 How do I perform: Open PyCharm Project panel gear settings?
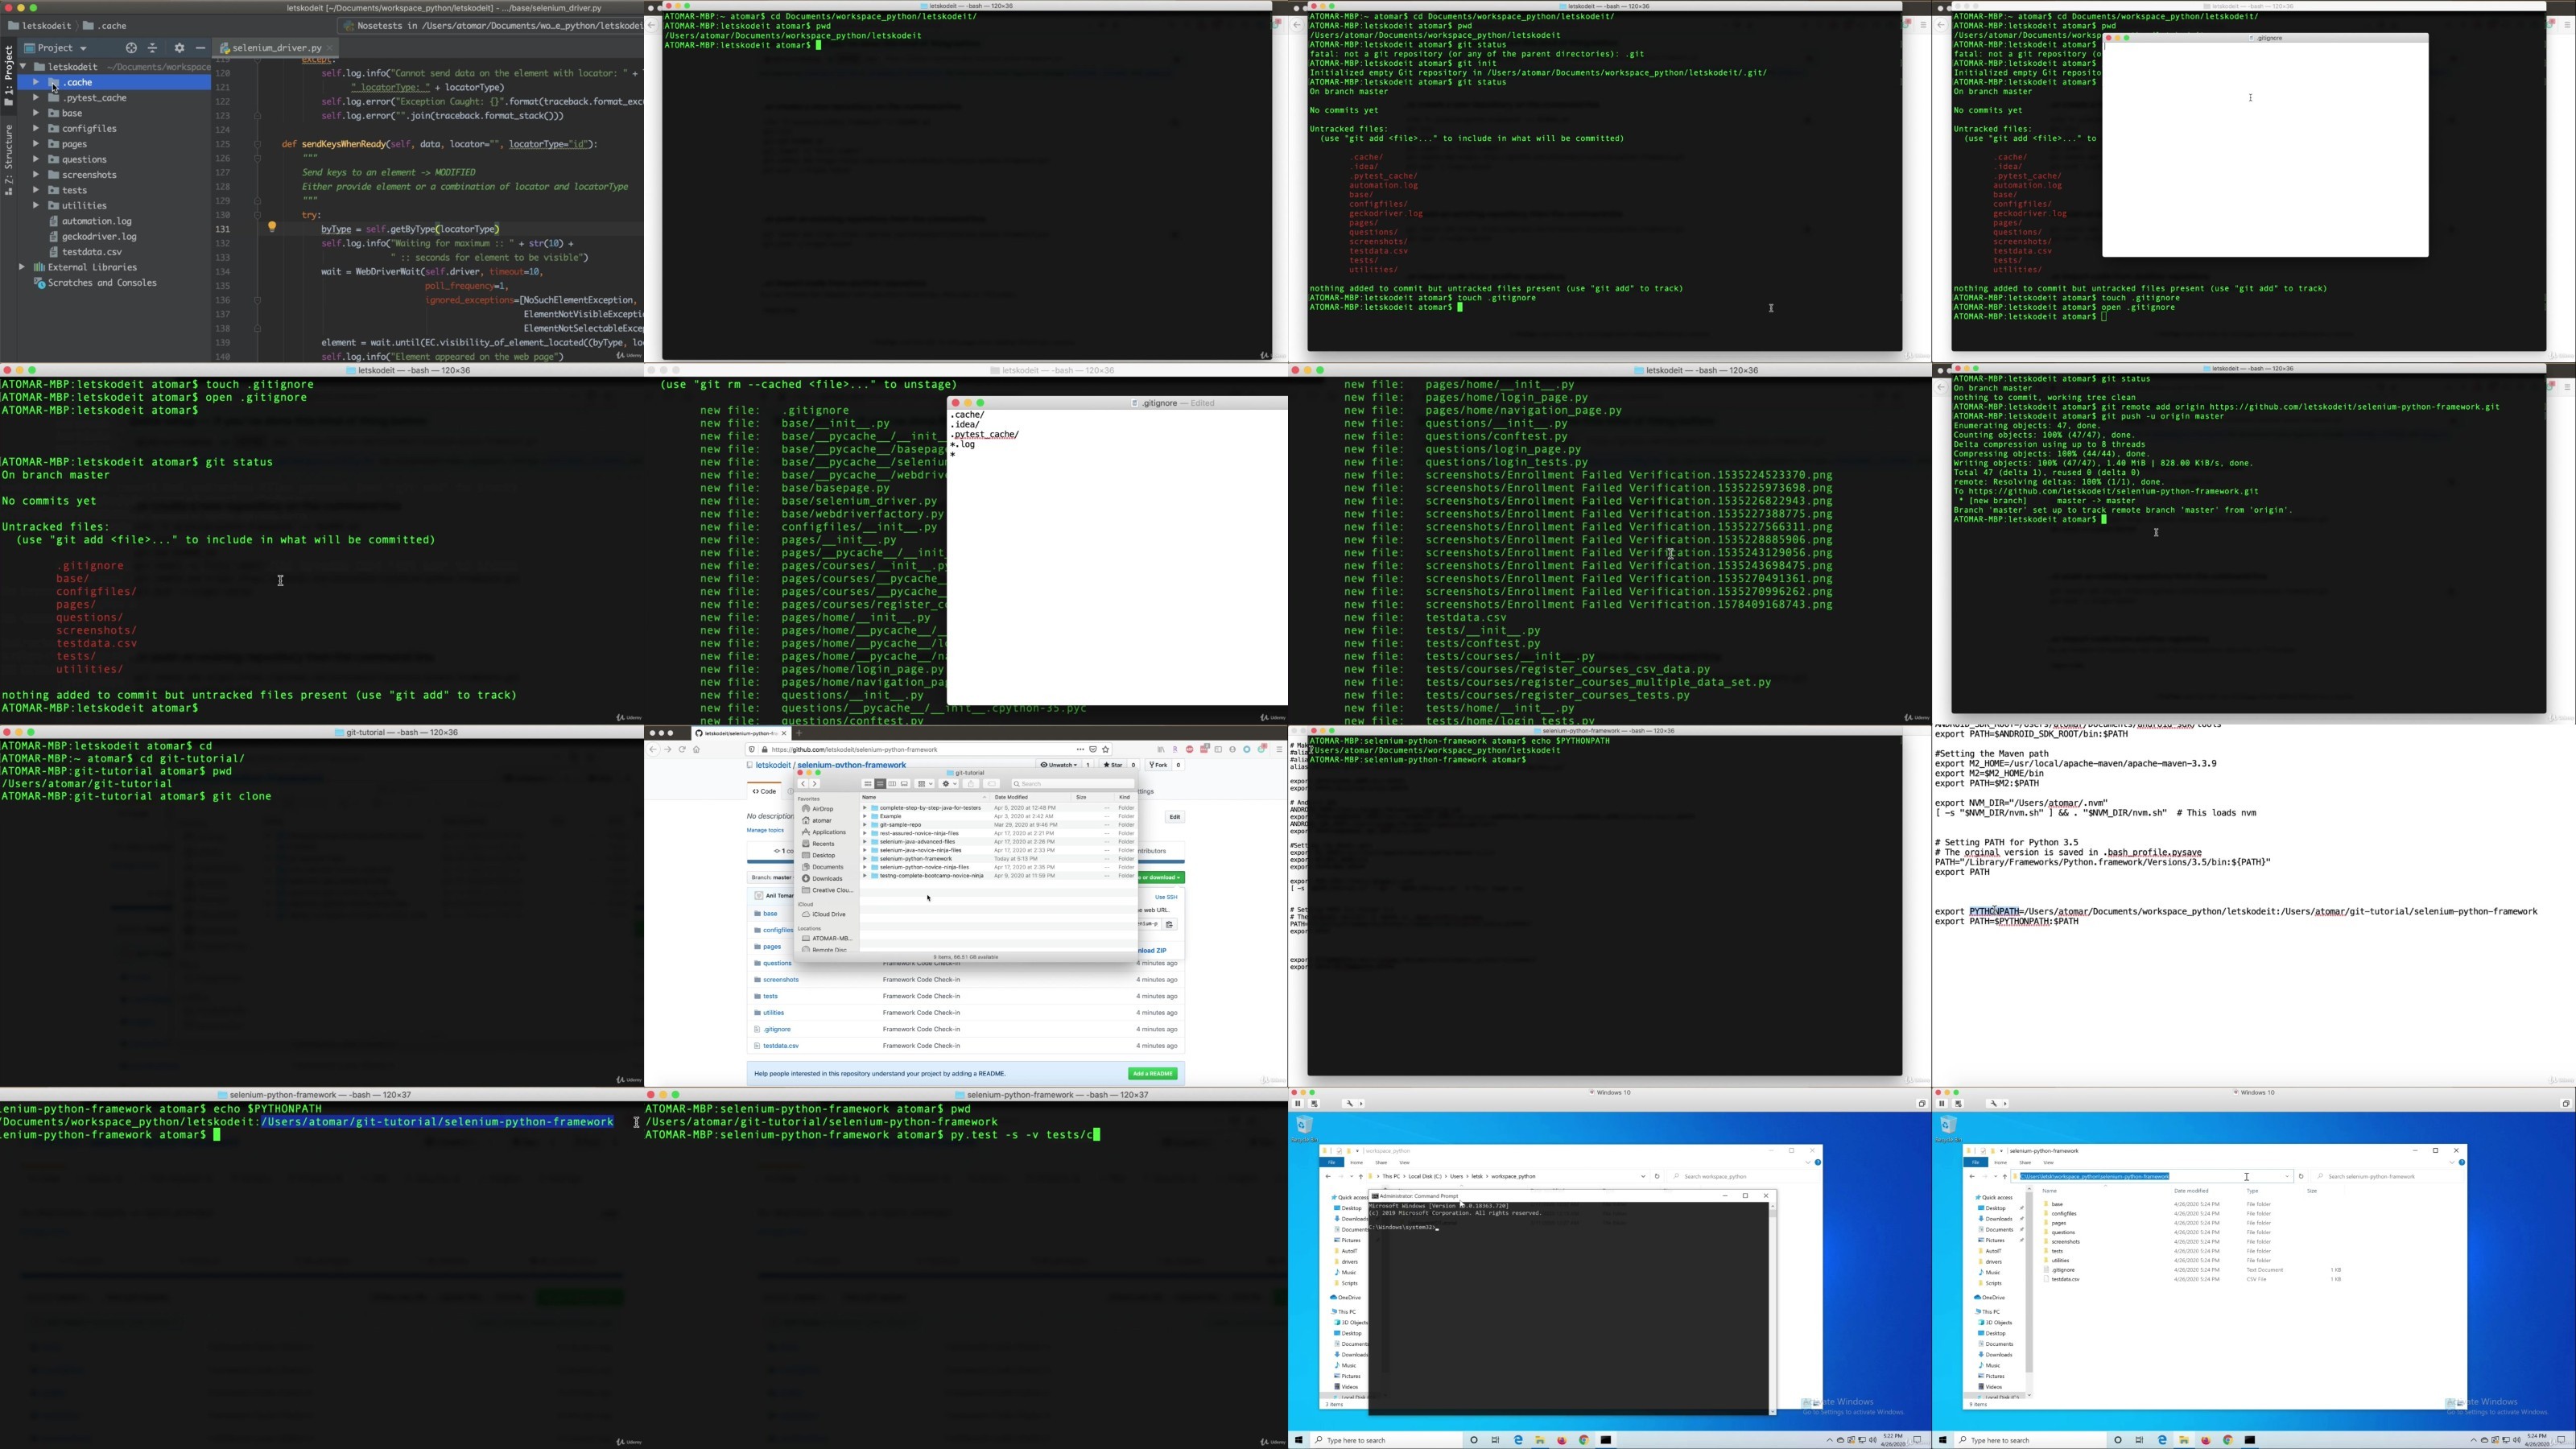pyautogui.click(x=179, y=48)
